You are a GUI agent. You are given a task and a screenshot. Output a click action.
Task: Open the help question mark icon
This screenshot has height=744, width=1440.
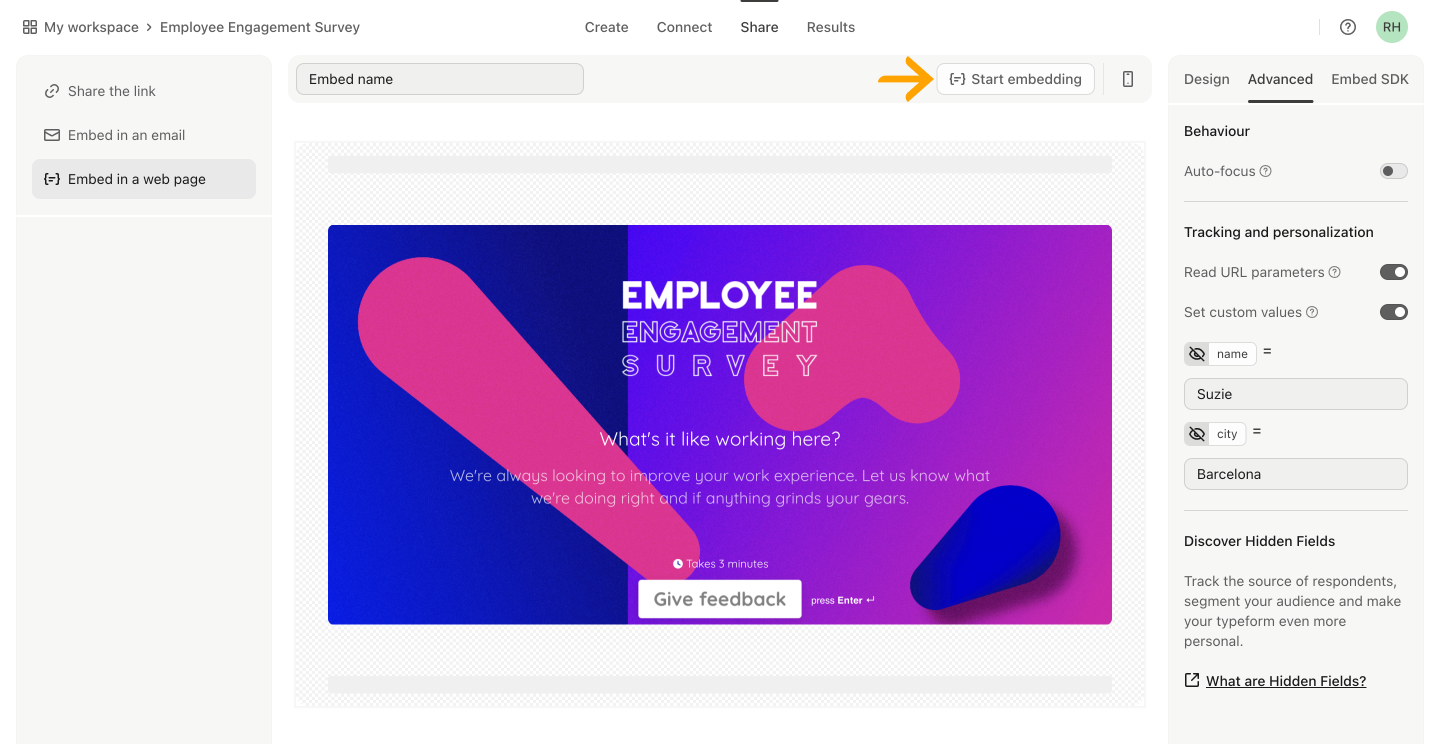pyautogui.click(x=1348, y=27)
